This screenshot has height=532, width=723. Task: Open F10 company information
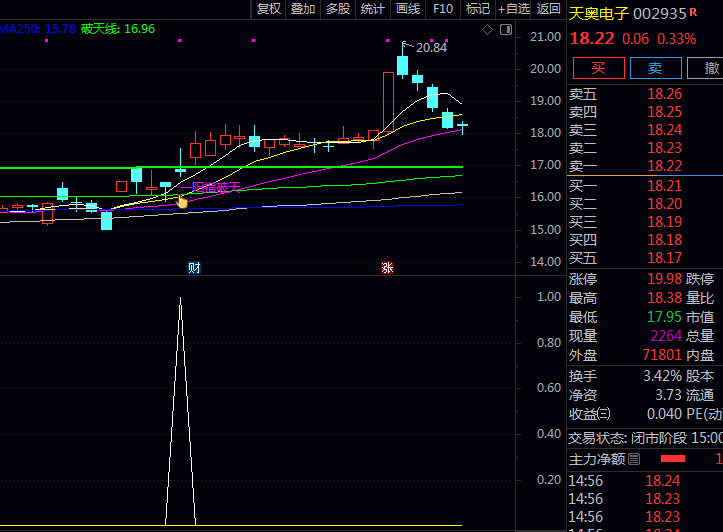coord(442,9)
